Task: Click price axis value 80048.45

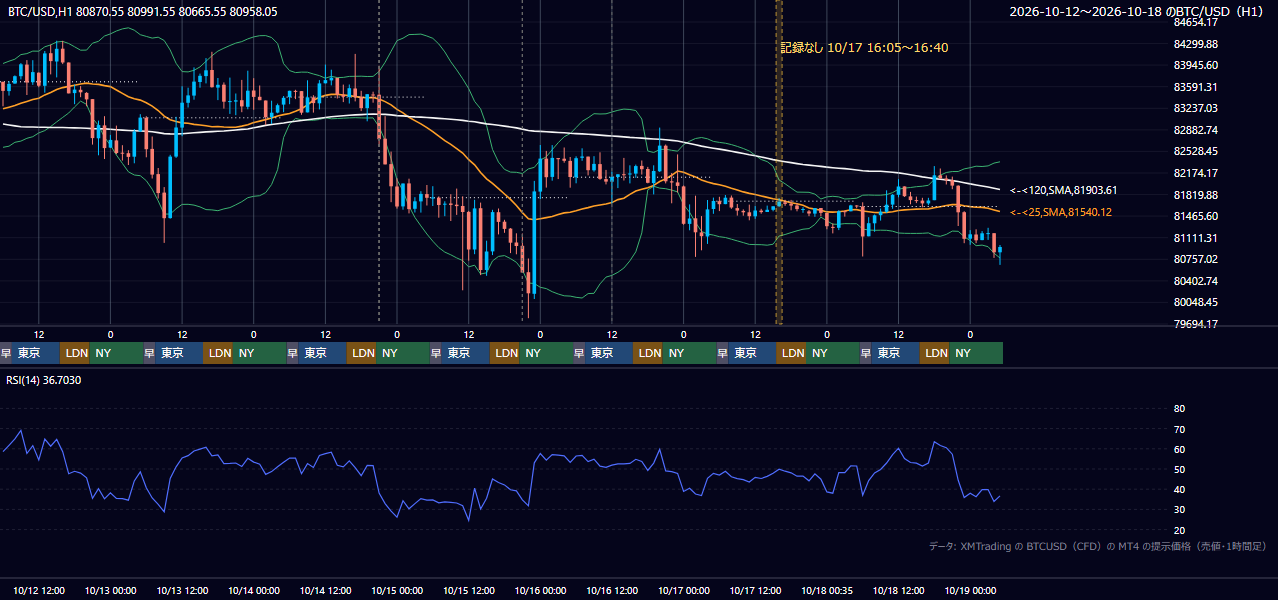Action: coord(1195,302)
